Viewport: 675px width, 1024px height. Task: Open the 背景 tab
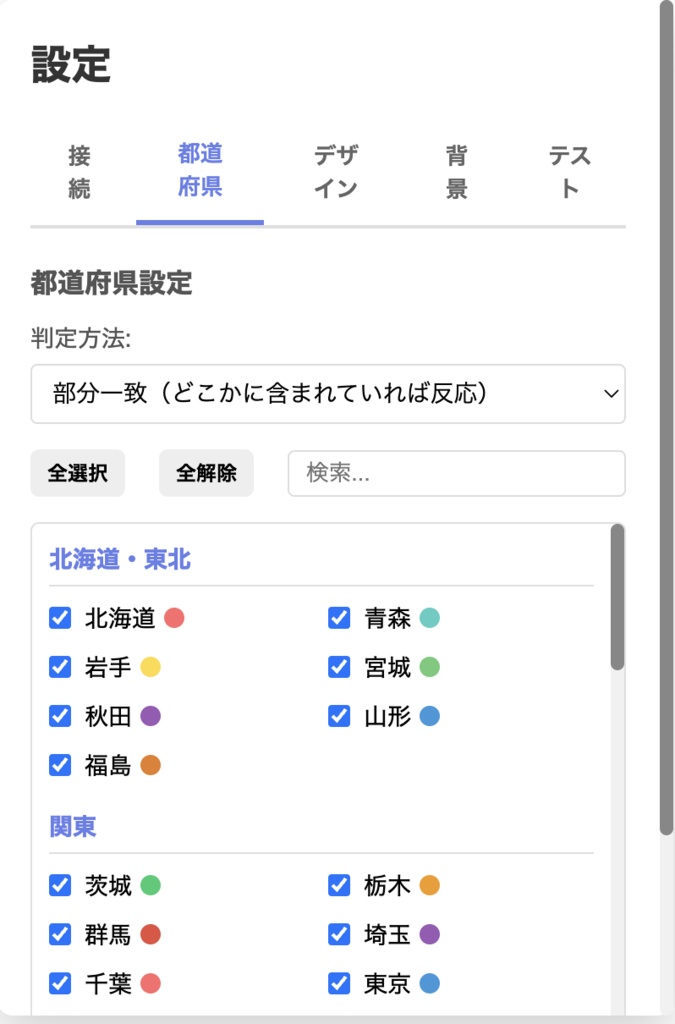[456, 172]
